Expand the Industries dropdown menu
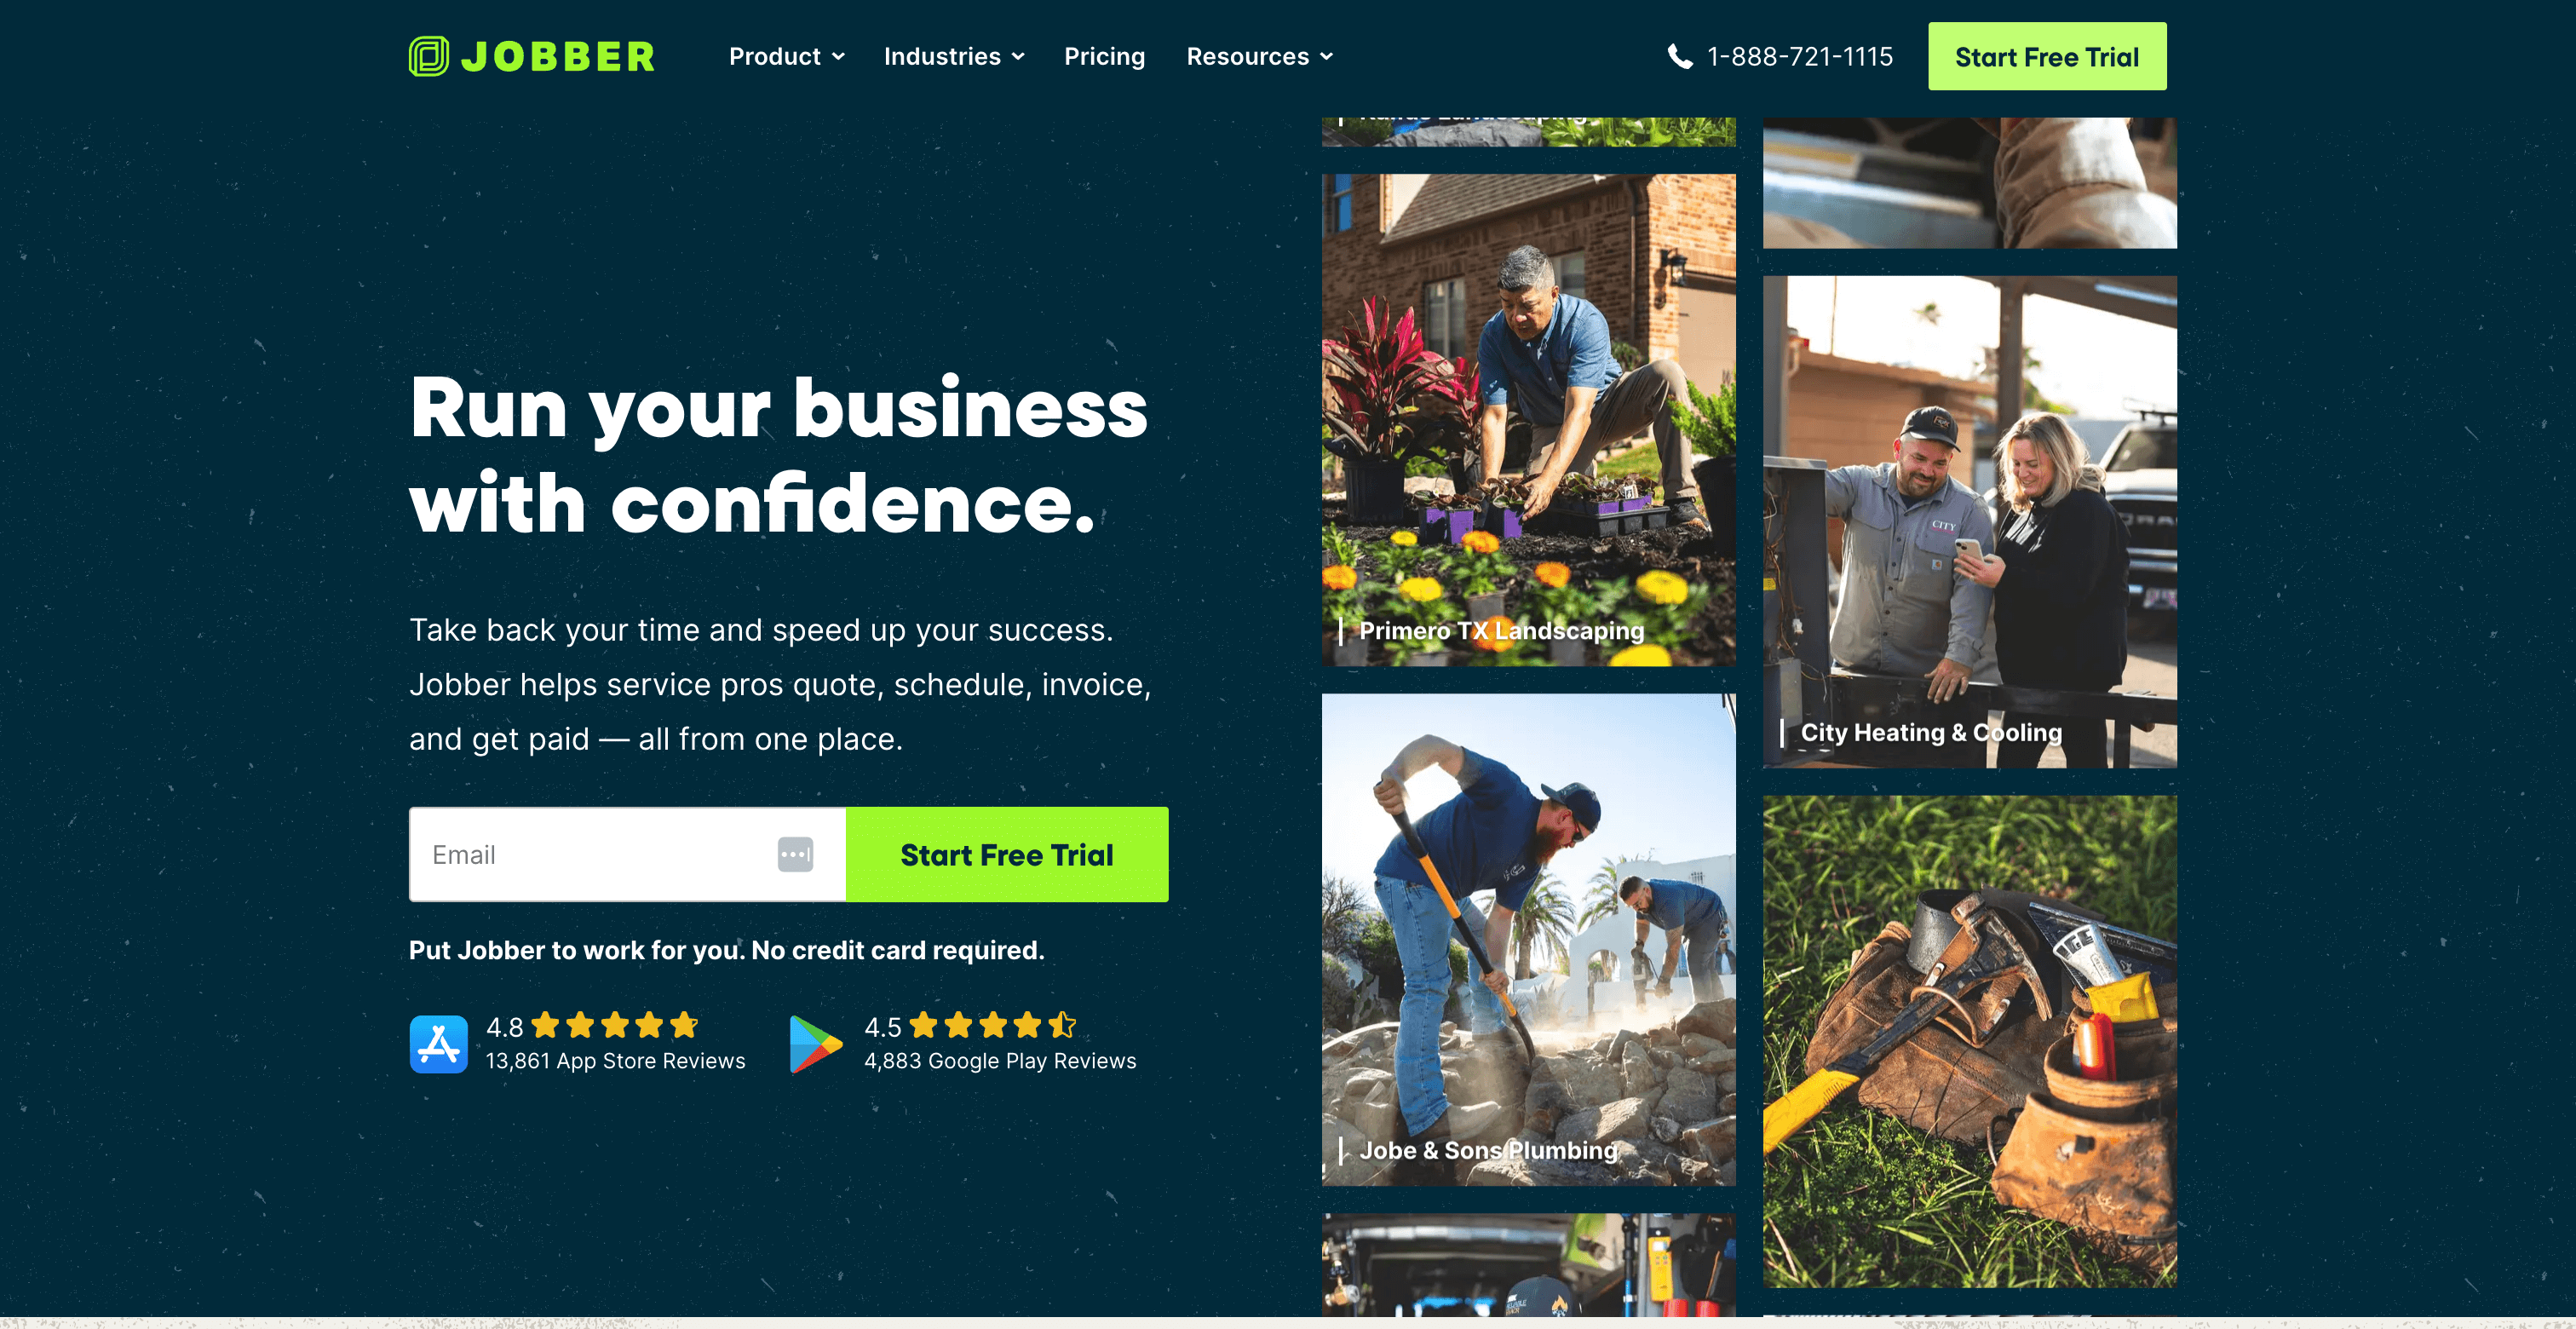This screenshot has width=2576, height=1329. pyautogui.click(x=954, y=56)
